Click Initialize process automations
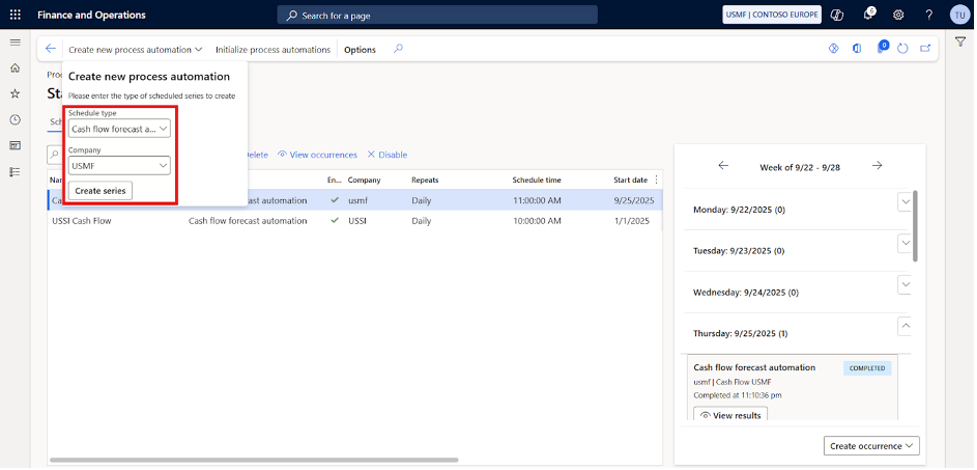The image size is (977, 470). pos(272,50)
